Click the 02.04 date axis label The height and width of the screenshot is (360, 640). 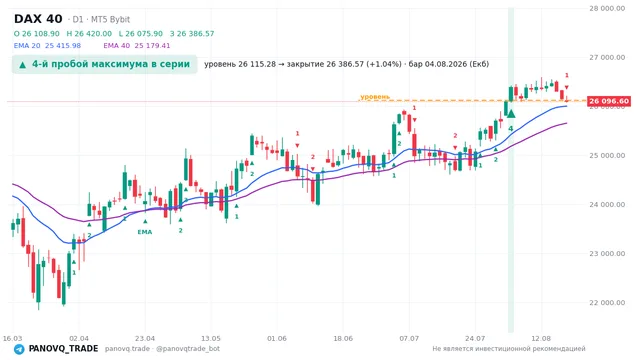click(x=79, y=338)
